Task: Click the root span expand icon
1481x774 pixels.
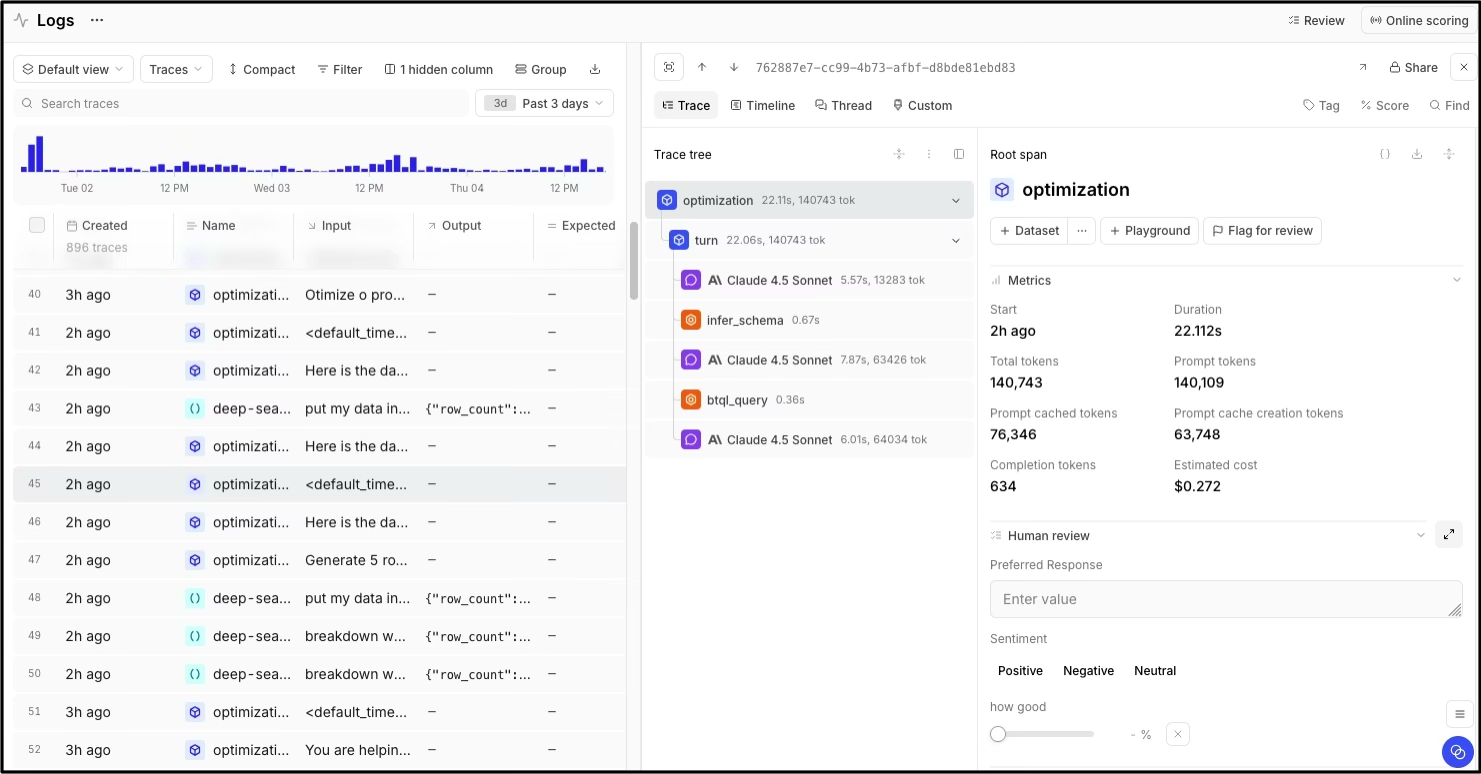Action: 1449,154
